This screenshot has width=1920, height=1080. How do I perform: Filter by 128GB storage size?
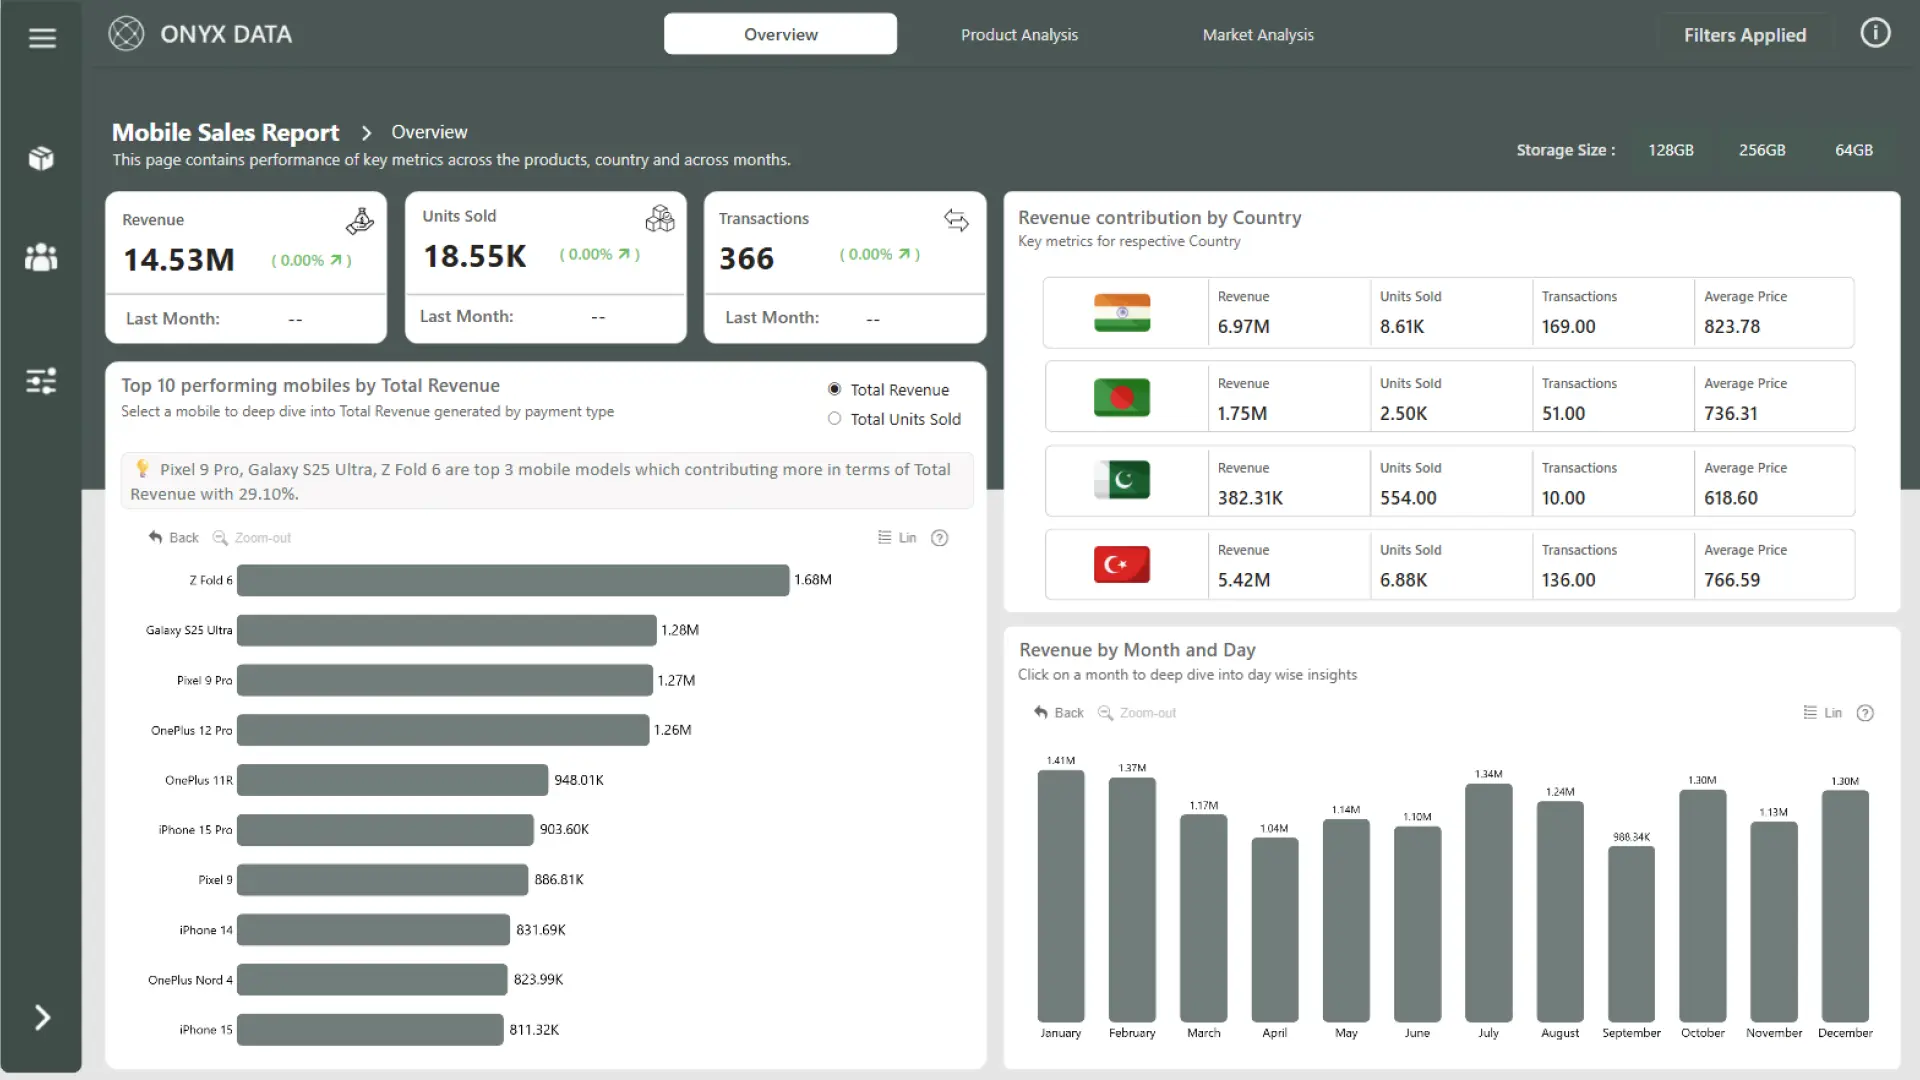tap(1670, 150)
